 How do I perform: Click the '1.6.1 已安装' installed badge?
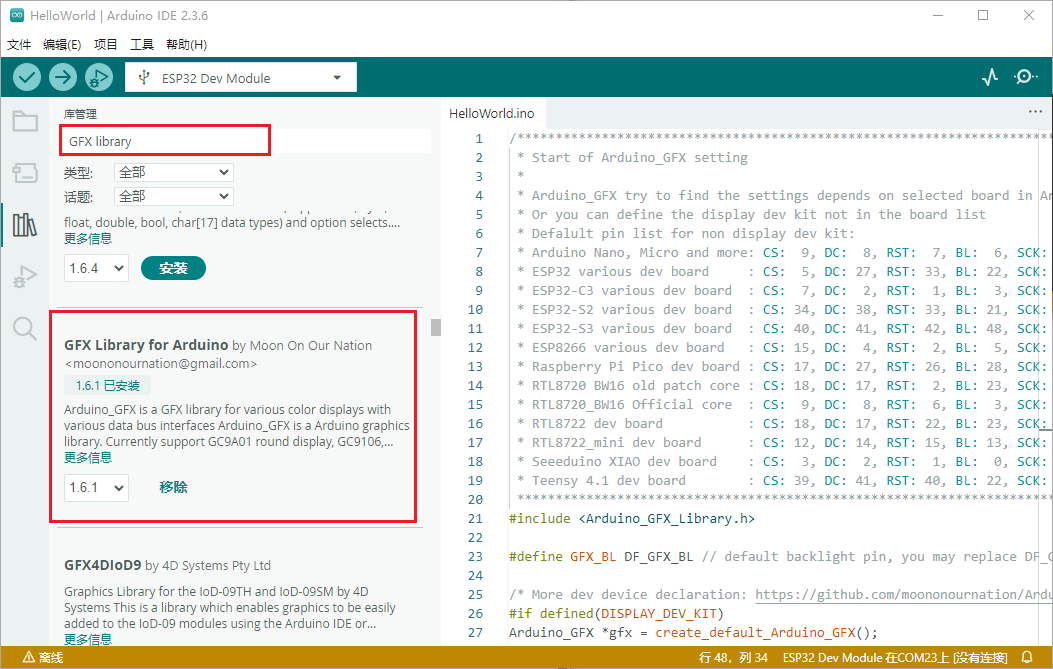[x=107, y=386]
